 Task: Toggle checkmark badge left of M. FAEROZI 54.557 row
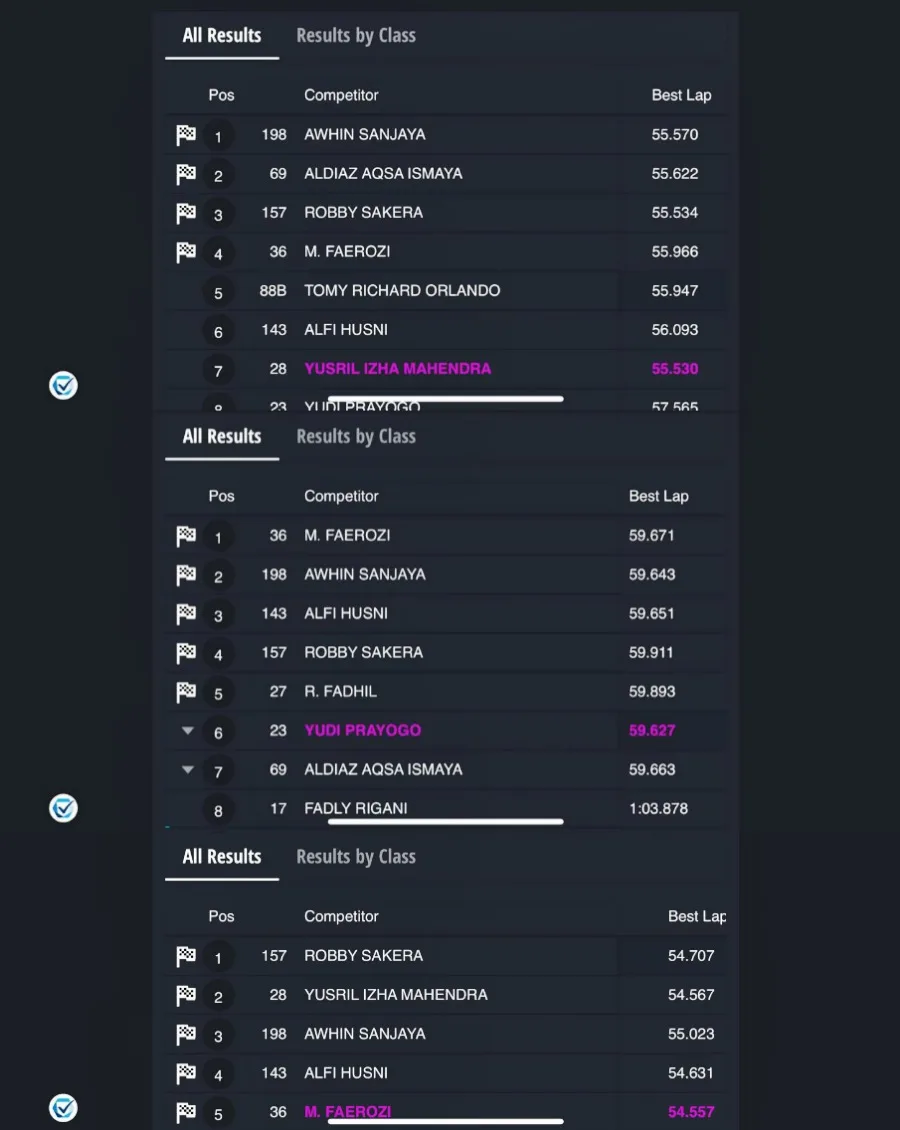(x=63, y=1108)
